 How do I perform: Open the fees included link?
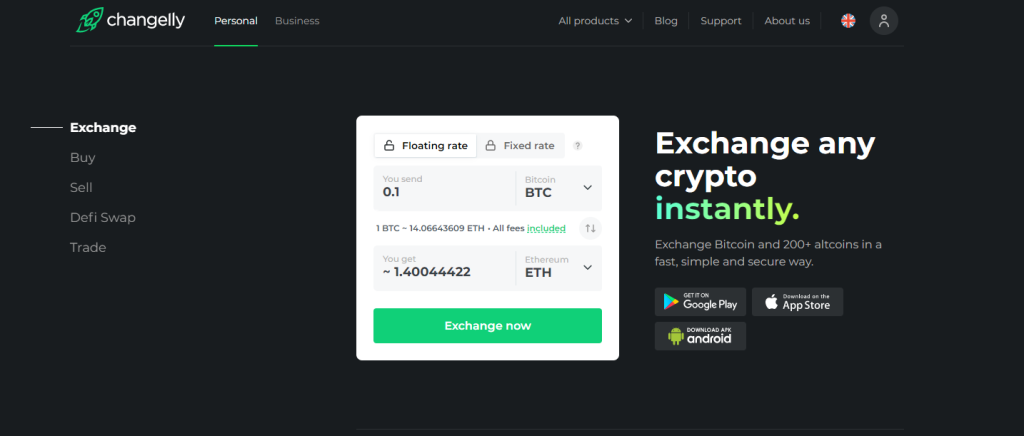coord(546,228)
